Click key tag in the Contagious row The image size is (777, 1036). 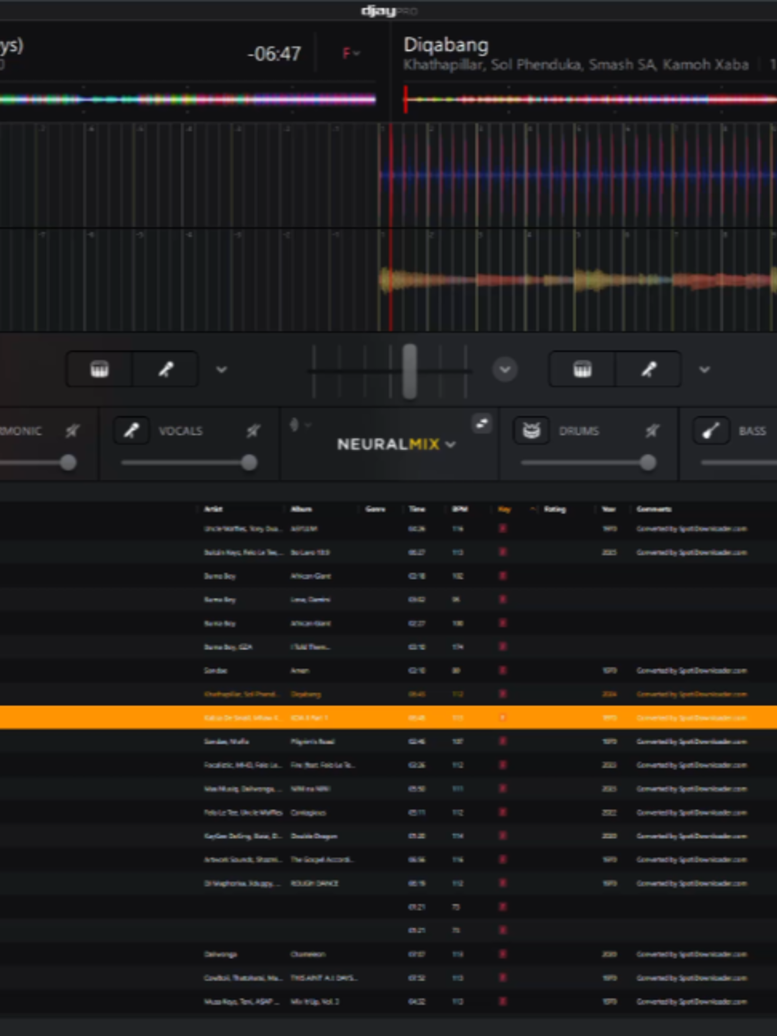(x=503, y=812)
